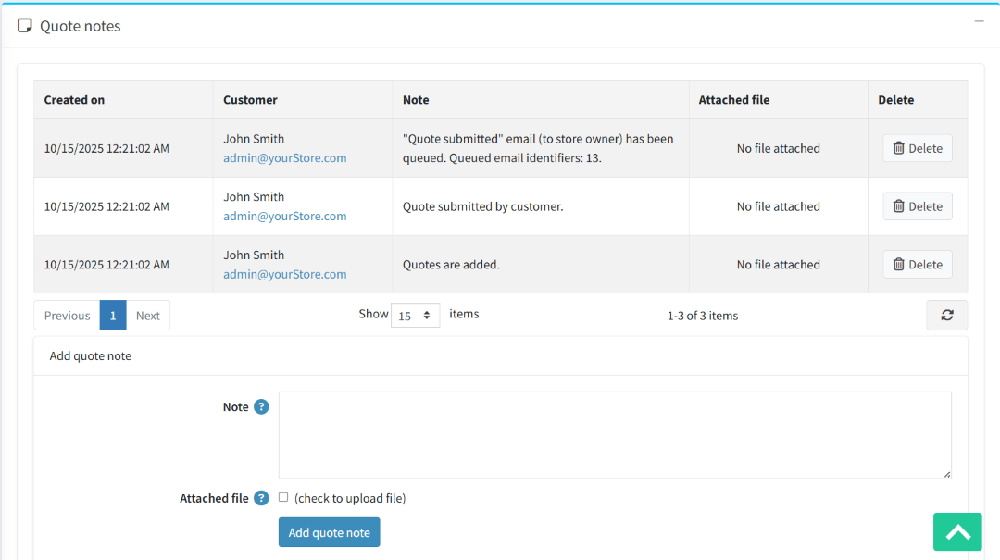Click the Add quote note button
The height and width of the screenshot is (560, 1000).
pyautogui.click(x=329, y=532)
